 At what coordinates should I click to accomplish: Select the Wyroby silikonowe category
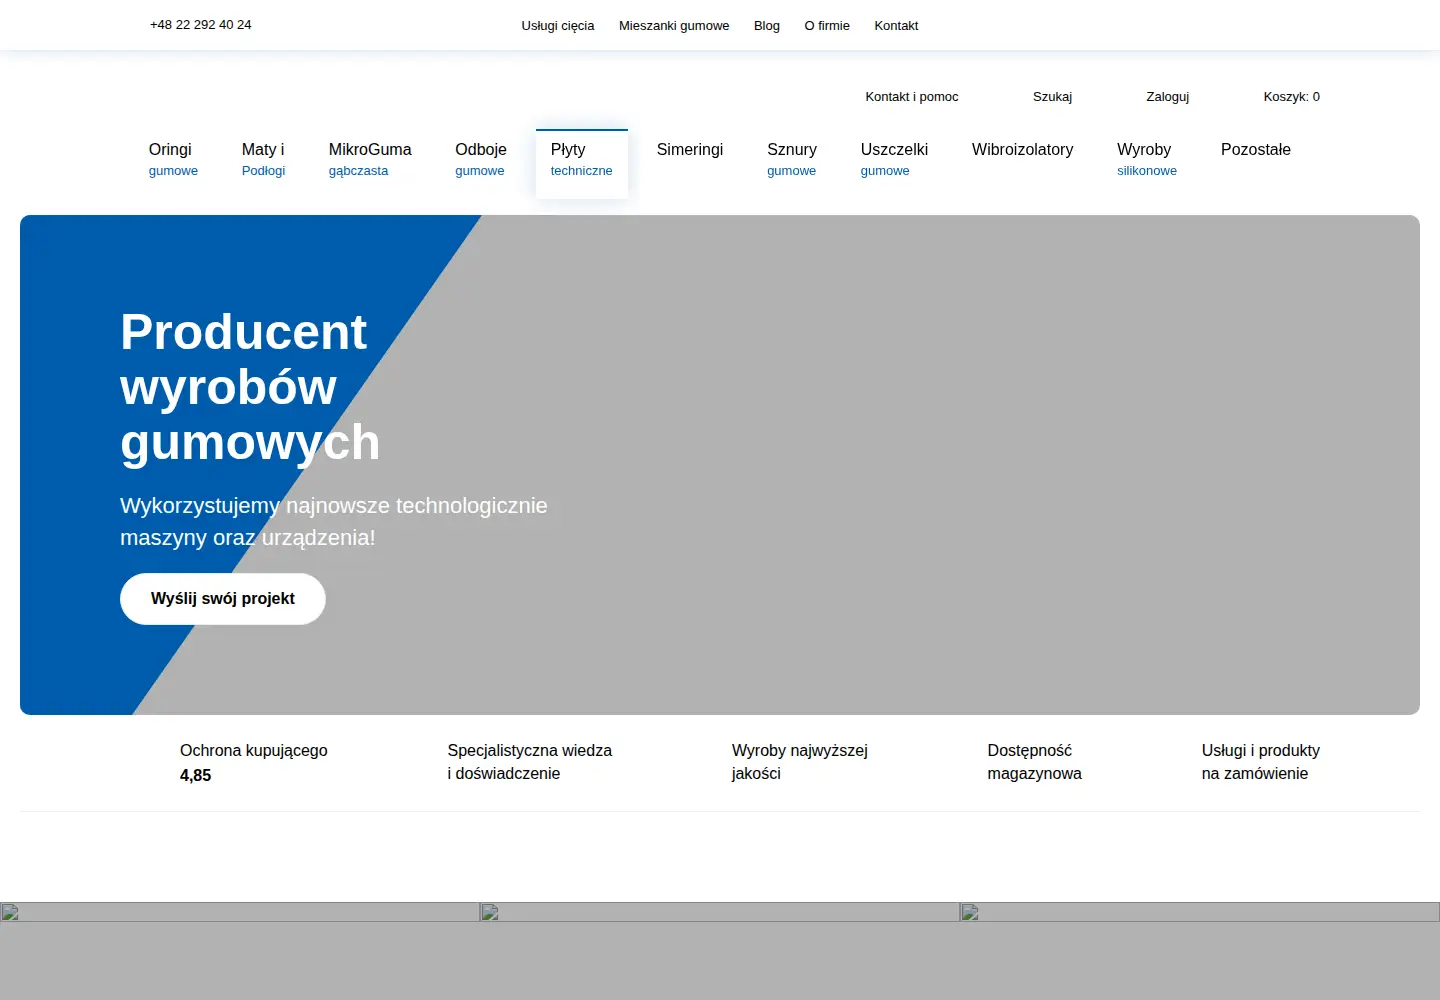click(1147, 159)
